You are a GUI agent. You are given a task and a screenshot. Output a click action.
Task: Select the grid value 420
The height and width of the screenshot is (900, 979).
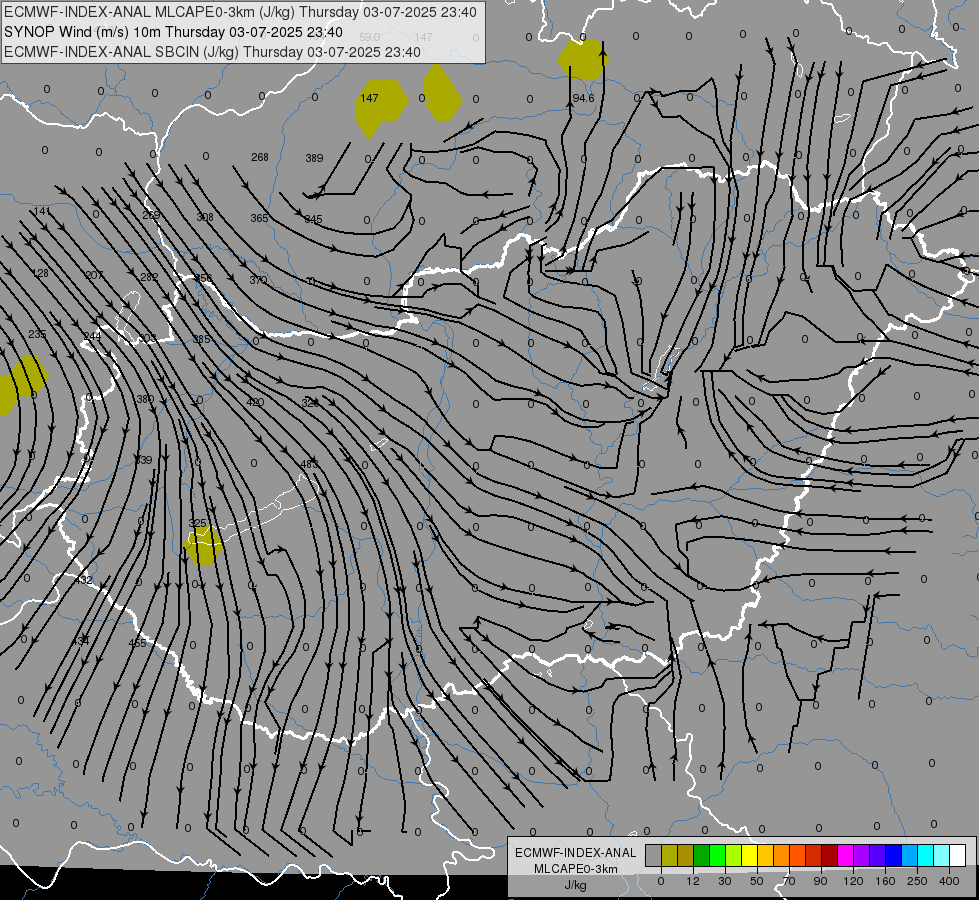pos(255,402)
